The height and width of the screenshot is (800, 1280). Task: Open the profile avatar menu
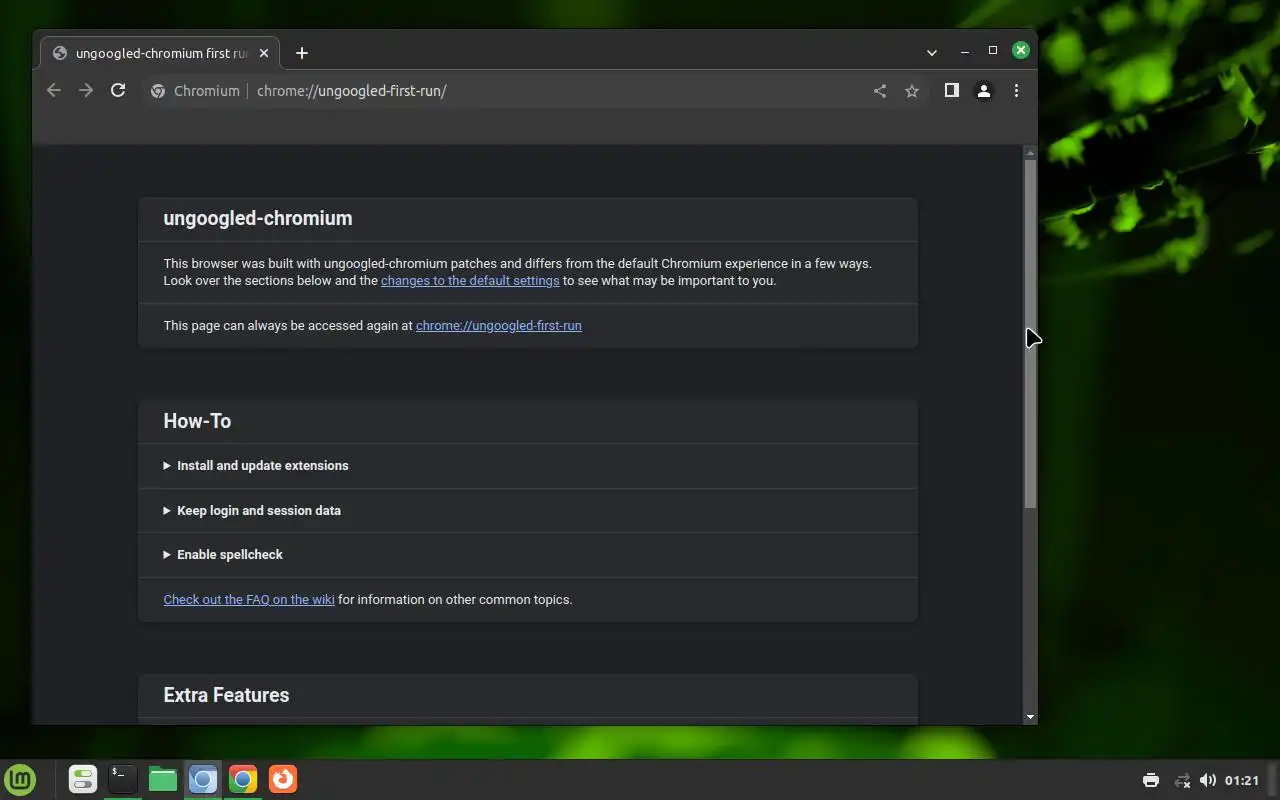pos(984,91)
